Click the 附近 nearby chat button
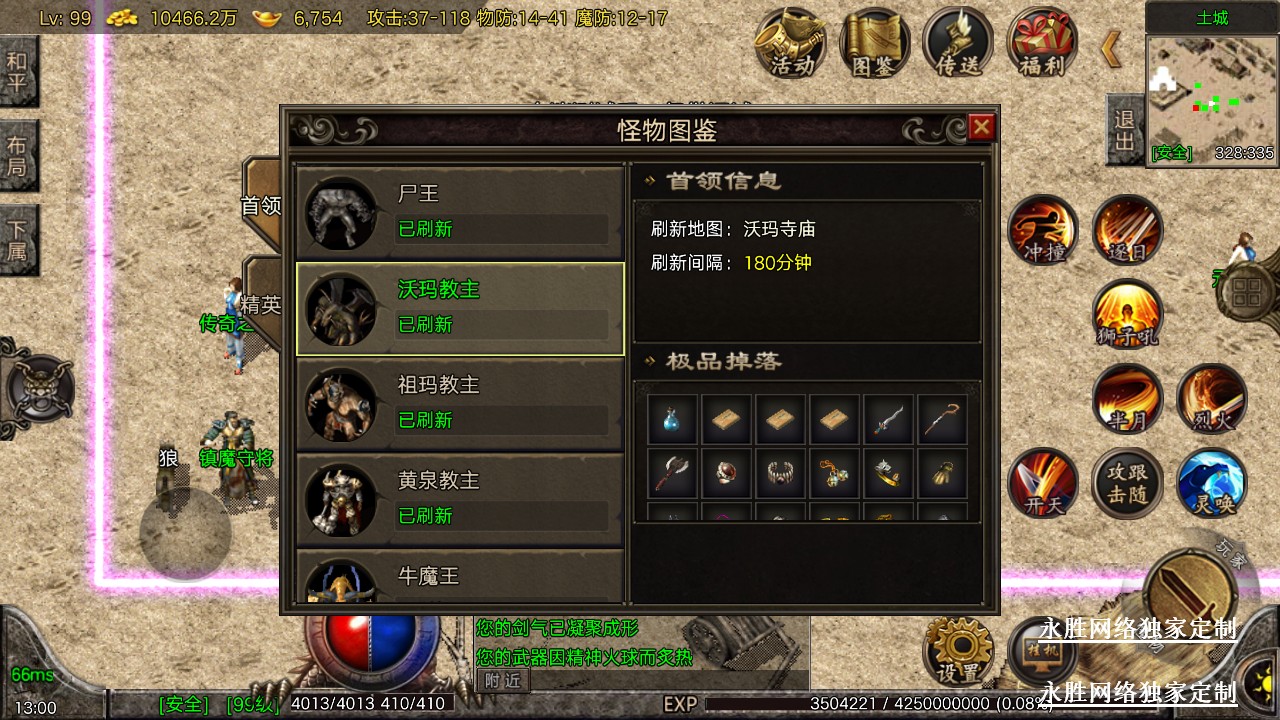1280x720 pixels. coord(503,681)
